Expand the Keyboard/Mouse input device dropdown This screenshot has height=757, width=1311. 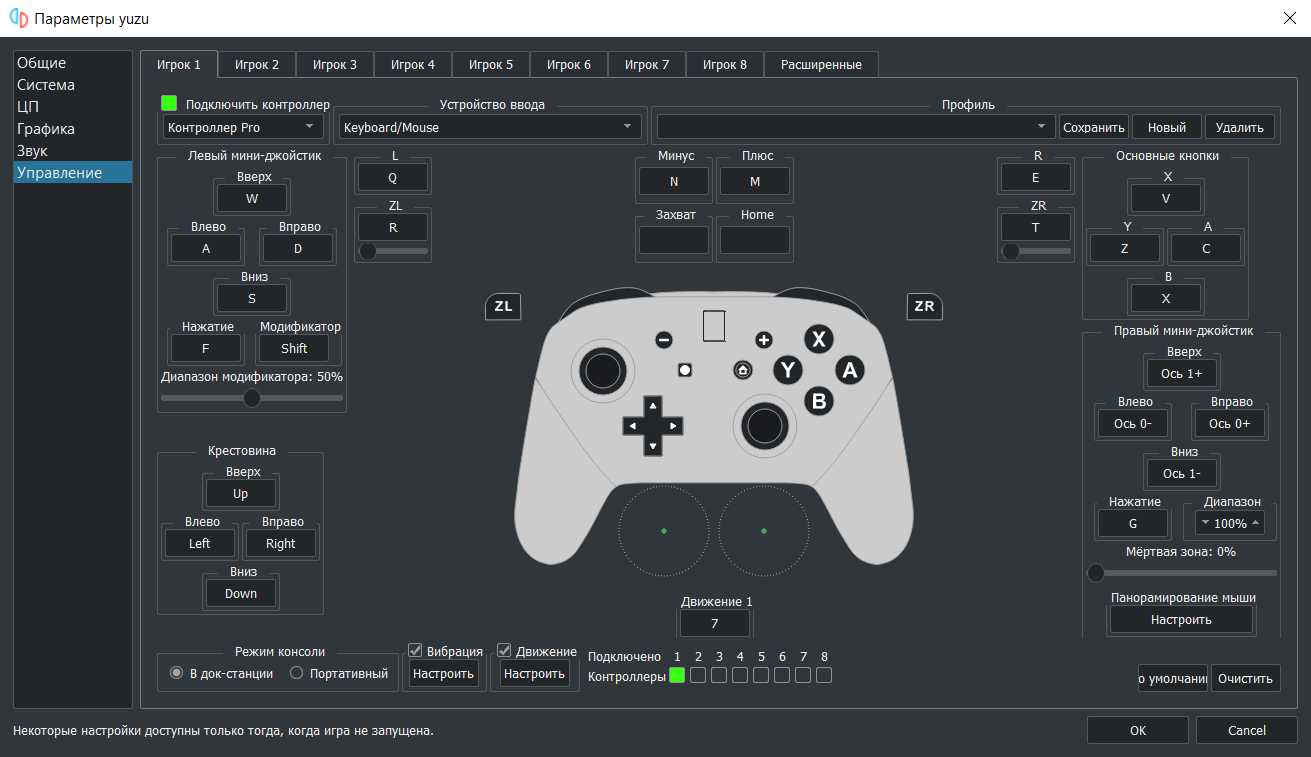pos(490,127)
